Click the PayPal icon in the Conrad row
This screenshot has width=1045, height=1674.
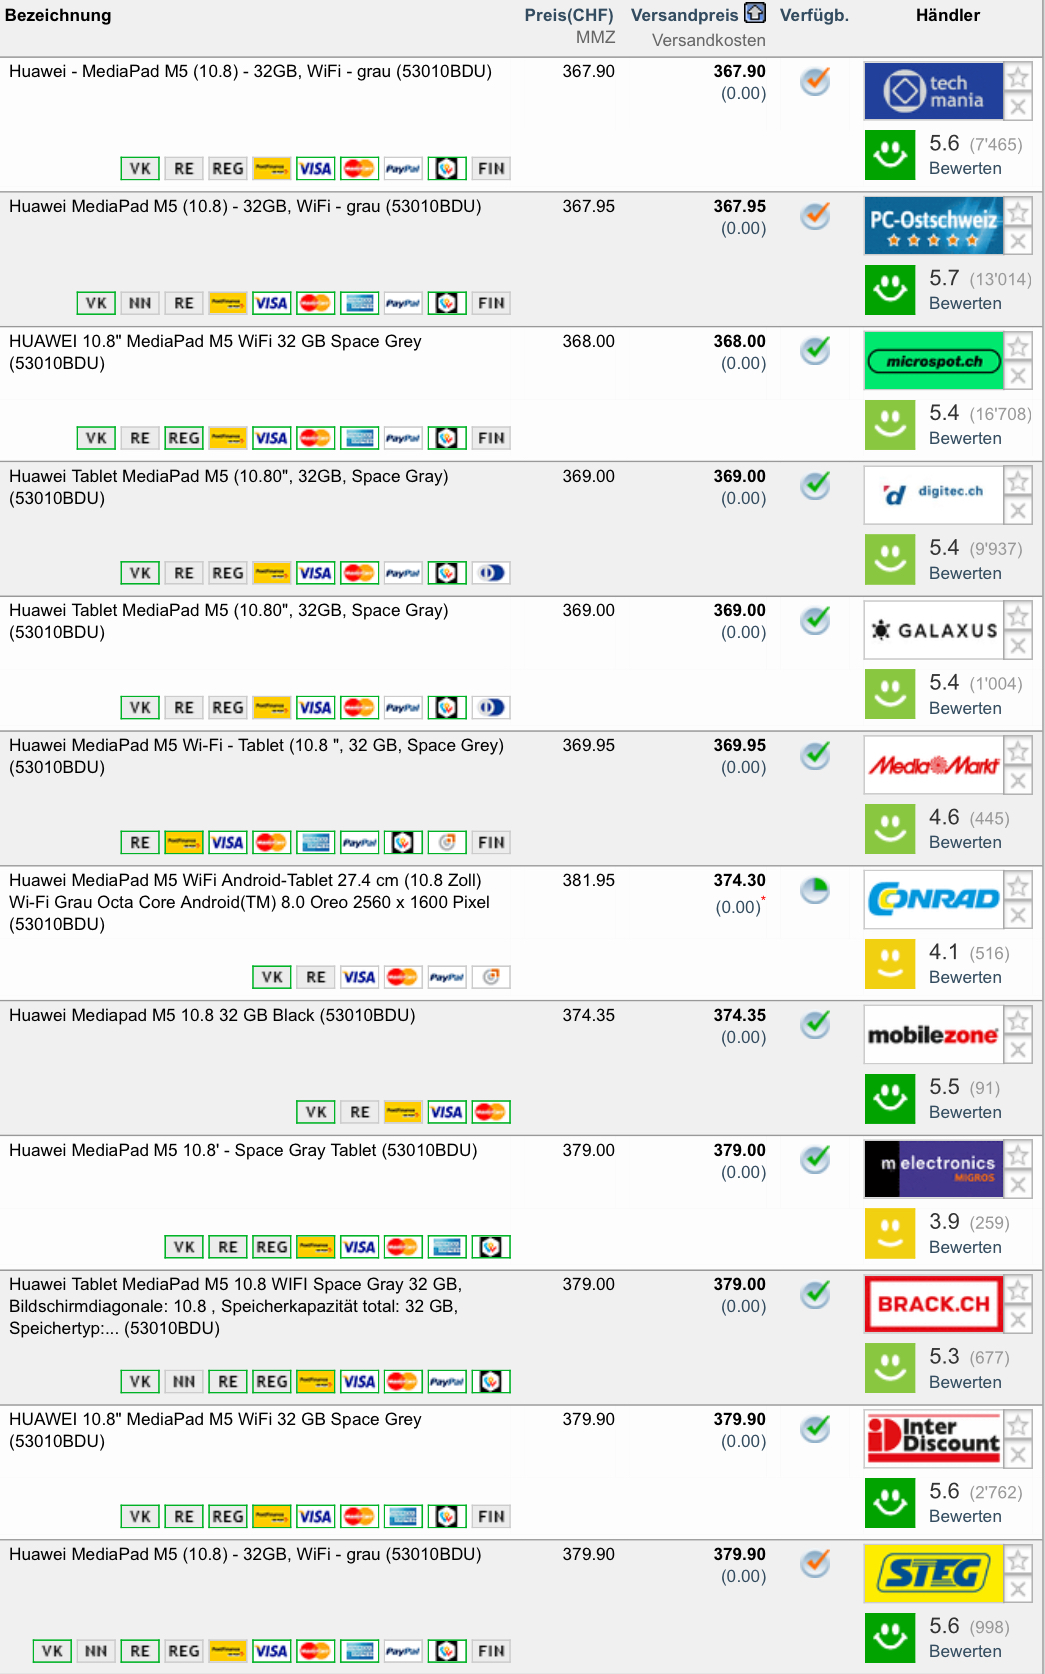447,977
